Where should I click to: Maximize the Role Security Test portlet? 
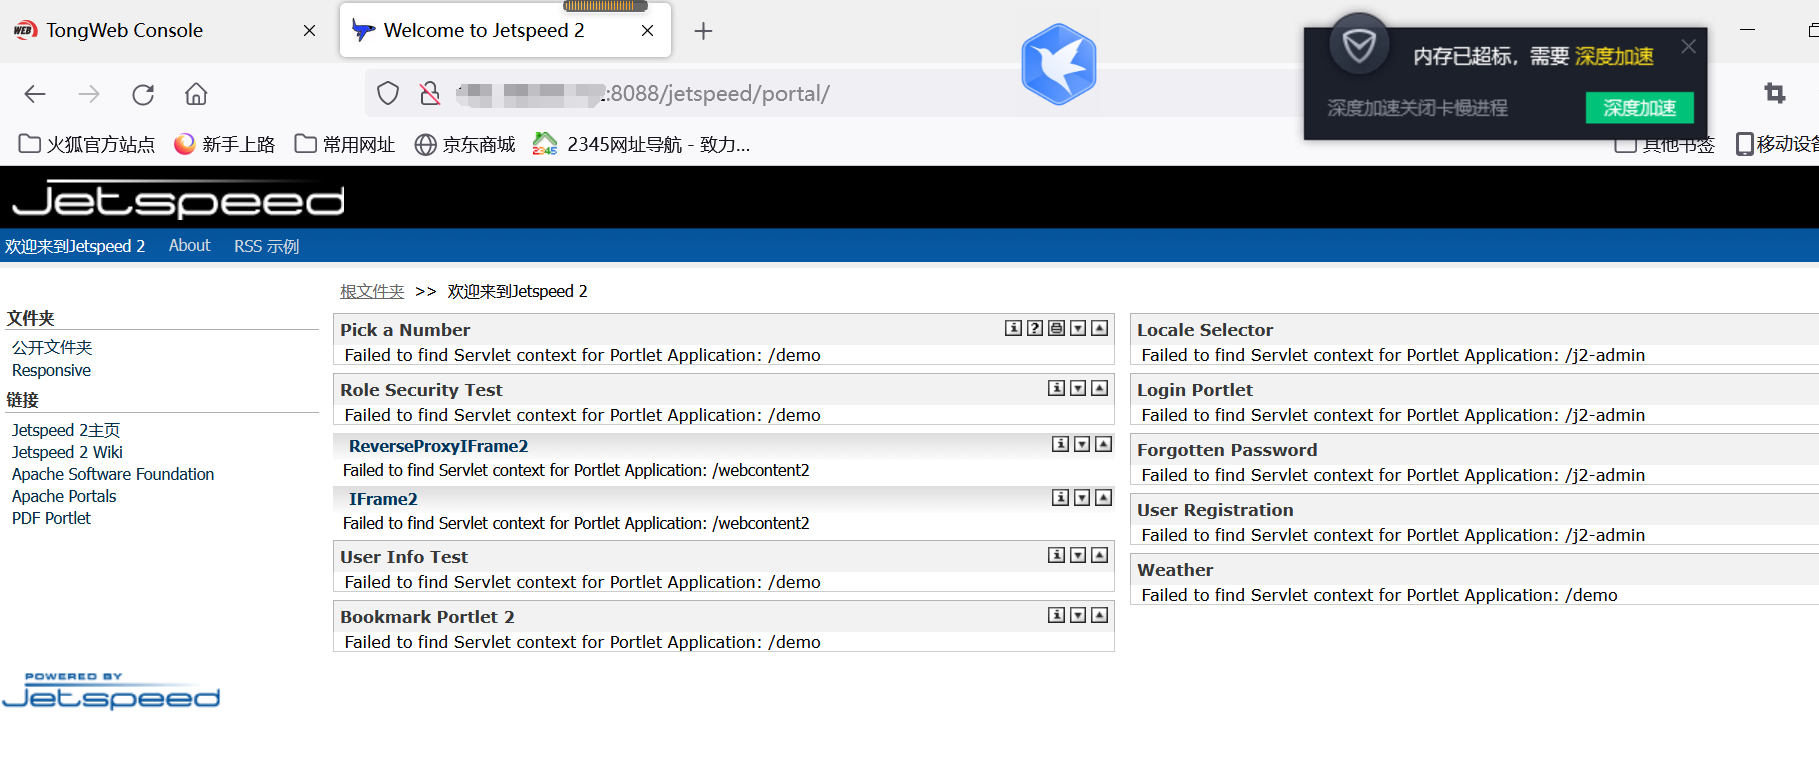click(1100, 388)
